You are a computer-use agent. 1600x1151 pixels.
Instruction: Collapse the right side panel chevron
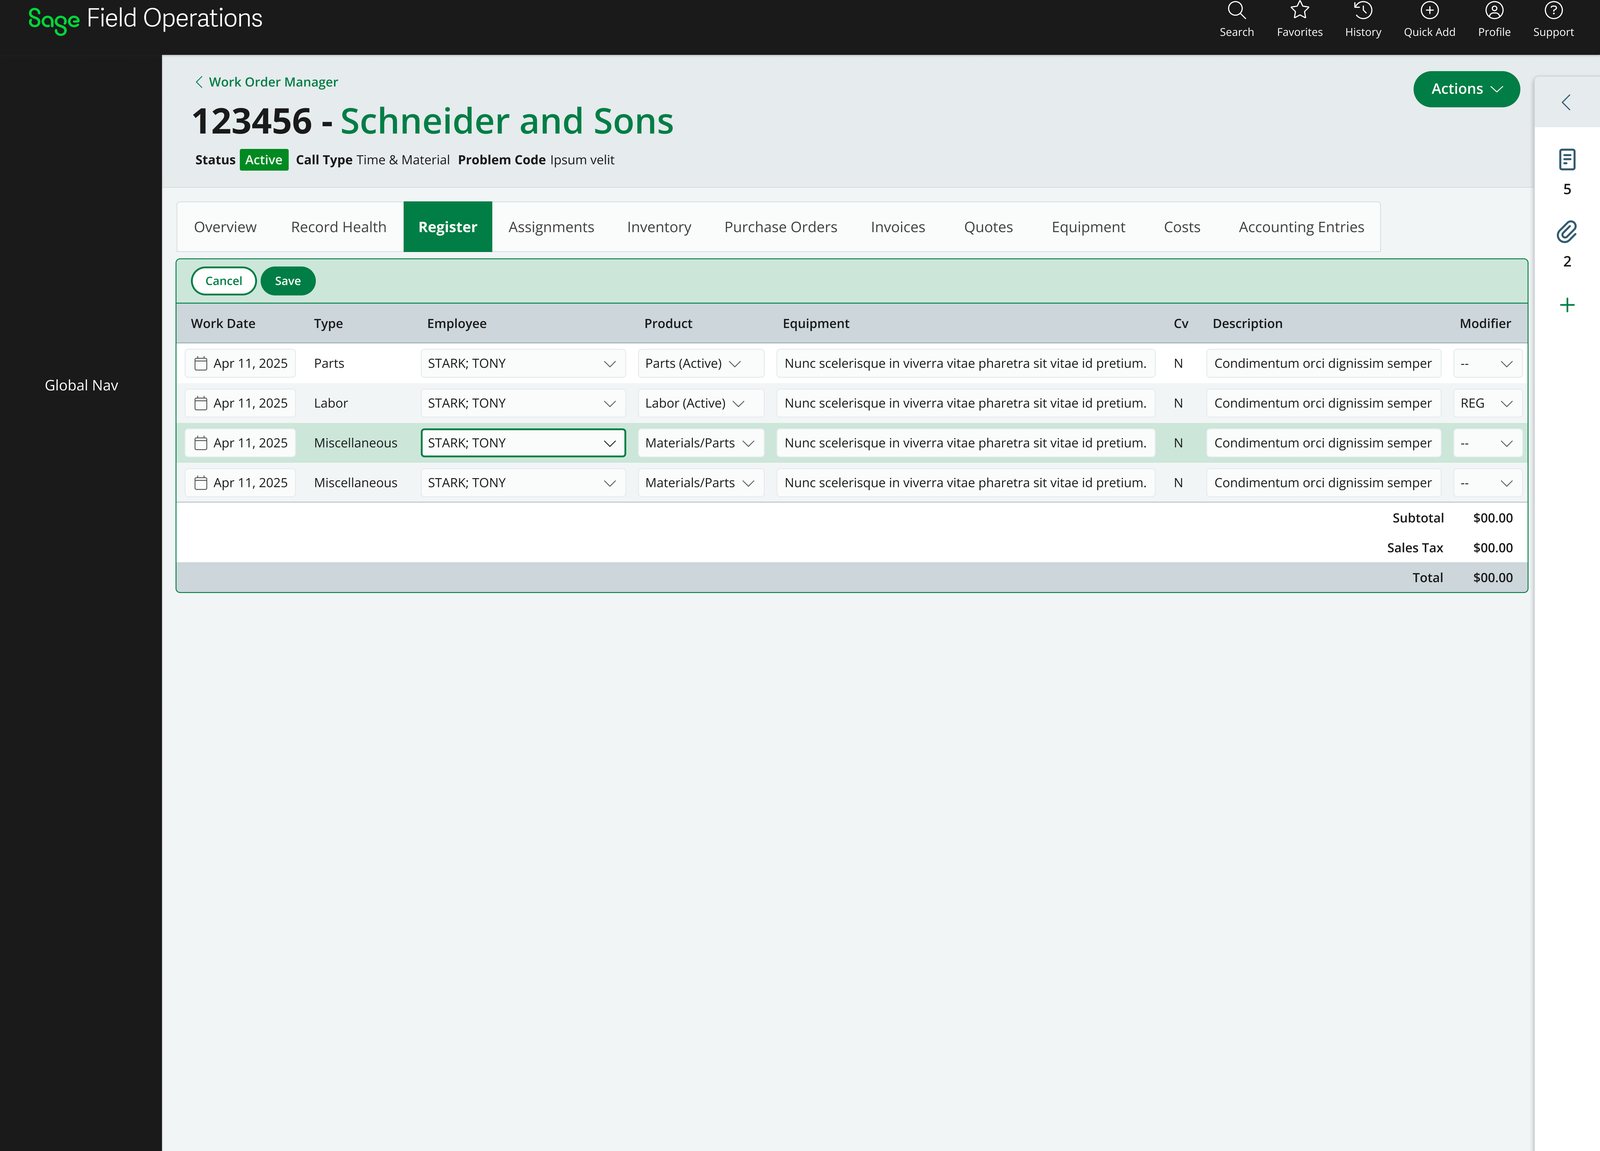pyautogui.click(x=1566, y=102)
